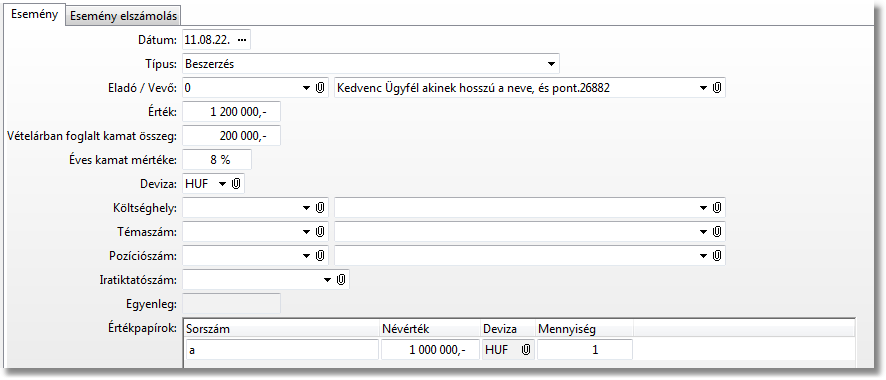This screenshot has width=886, height=380.
Task: Click the paperclip icon beside Témaszám code field
Action: [320, 232]
